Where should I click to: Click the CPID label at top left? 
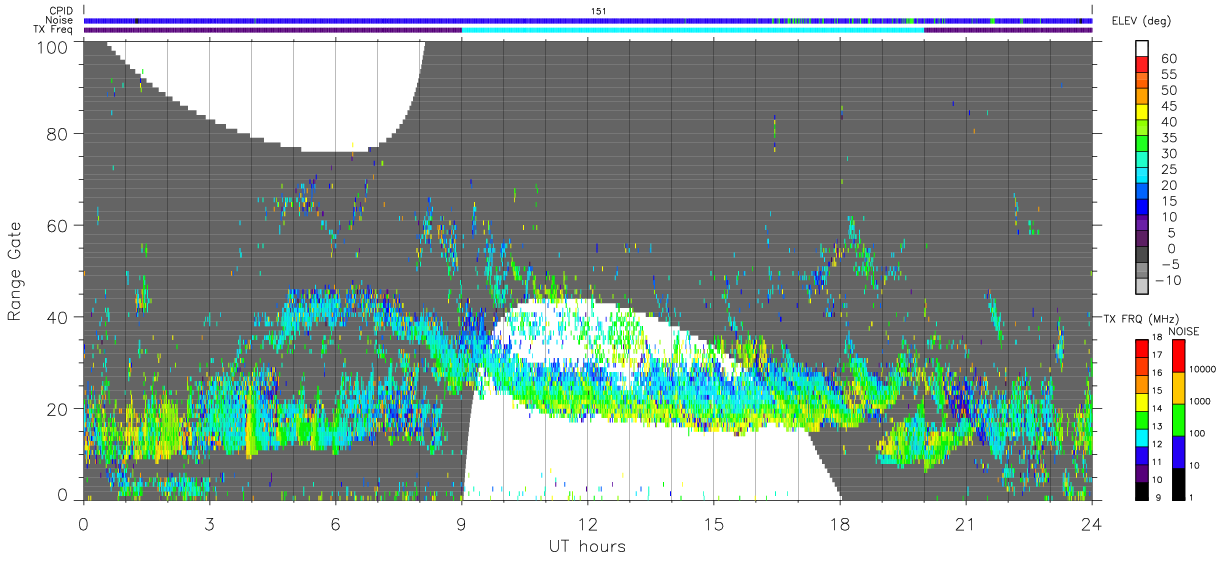pyautogui.click(x=61, y=11)
